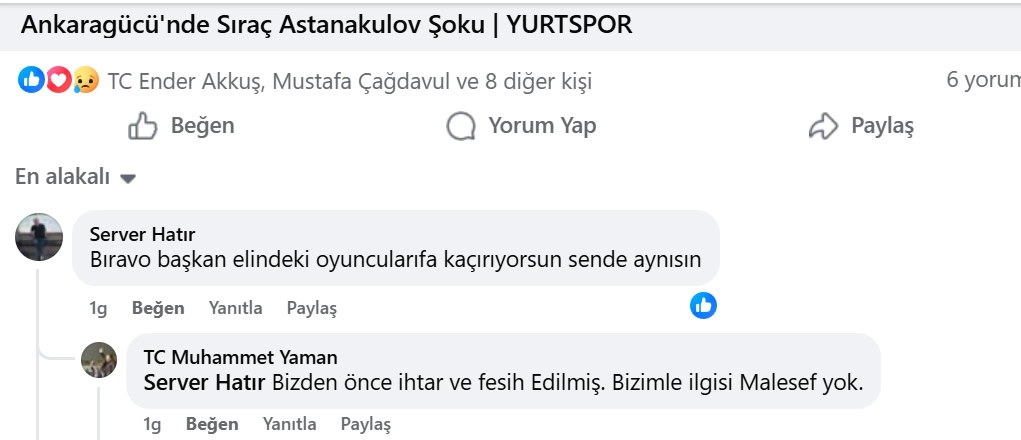Reply to Server Hatır's comment via Yanıtla
Viewport: 1021px width, 440px height.
coord(235,308)
